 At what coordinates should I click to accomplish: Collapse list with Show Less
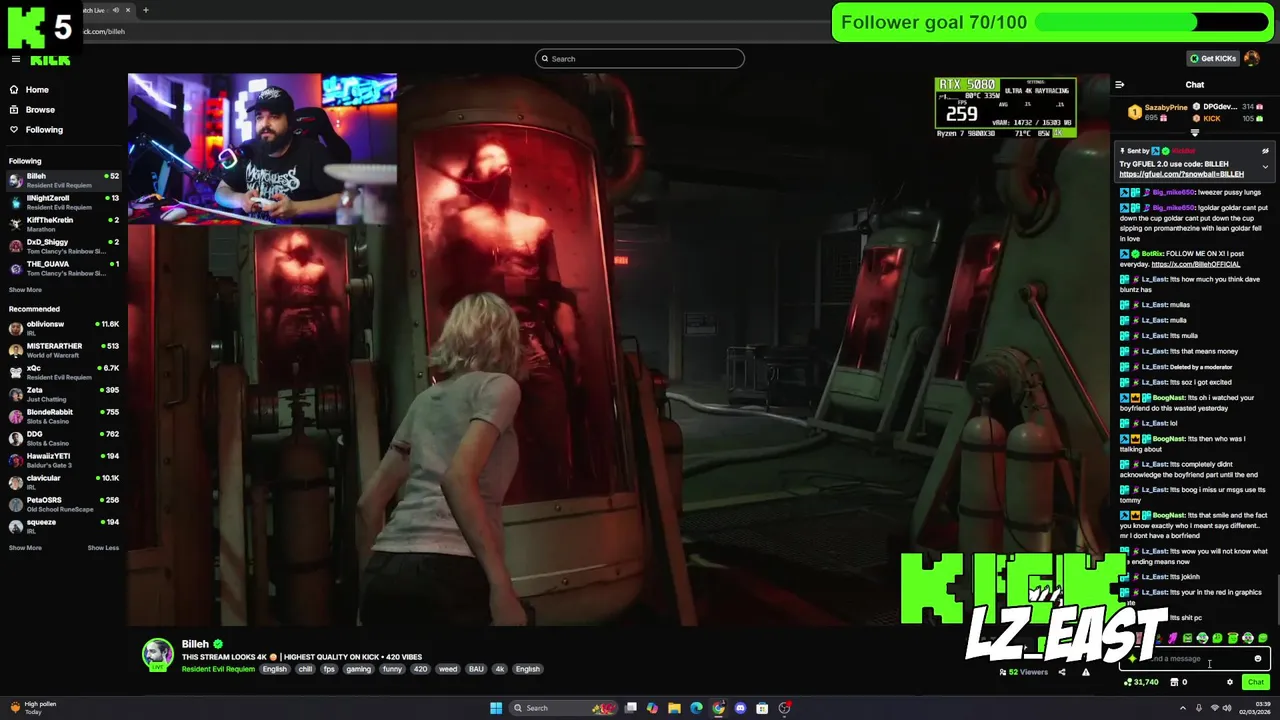(103, 548)
